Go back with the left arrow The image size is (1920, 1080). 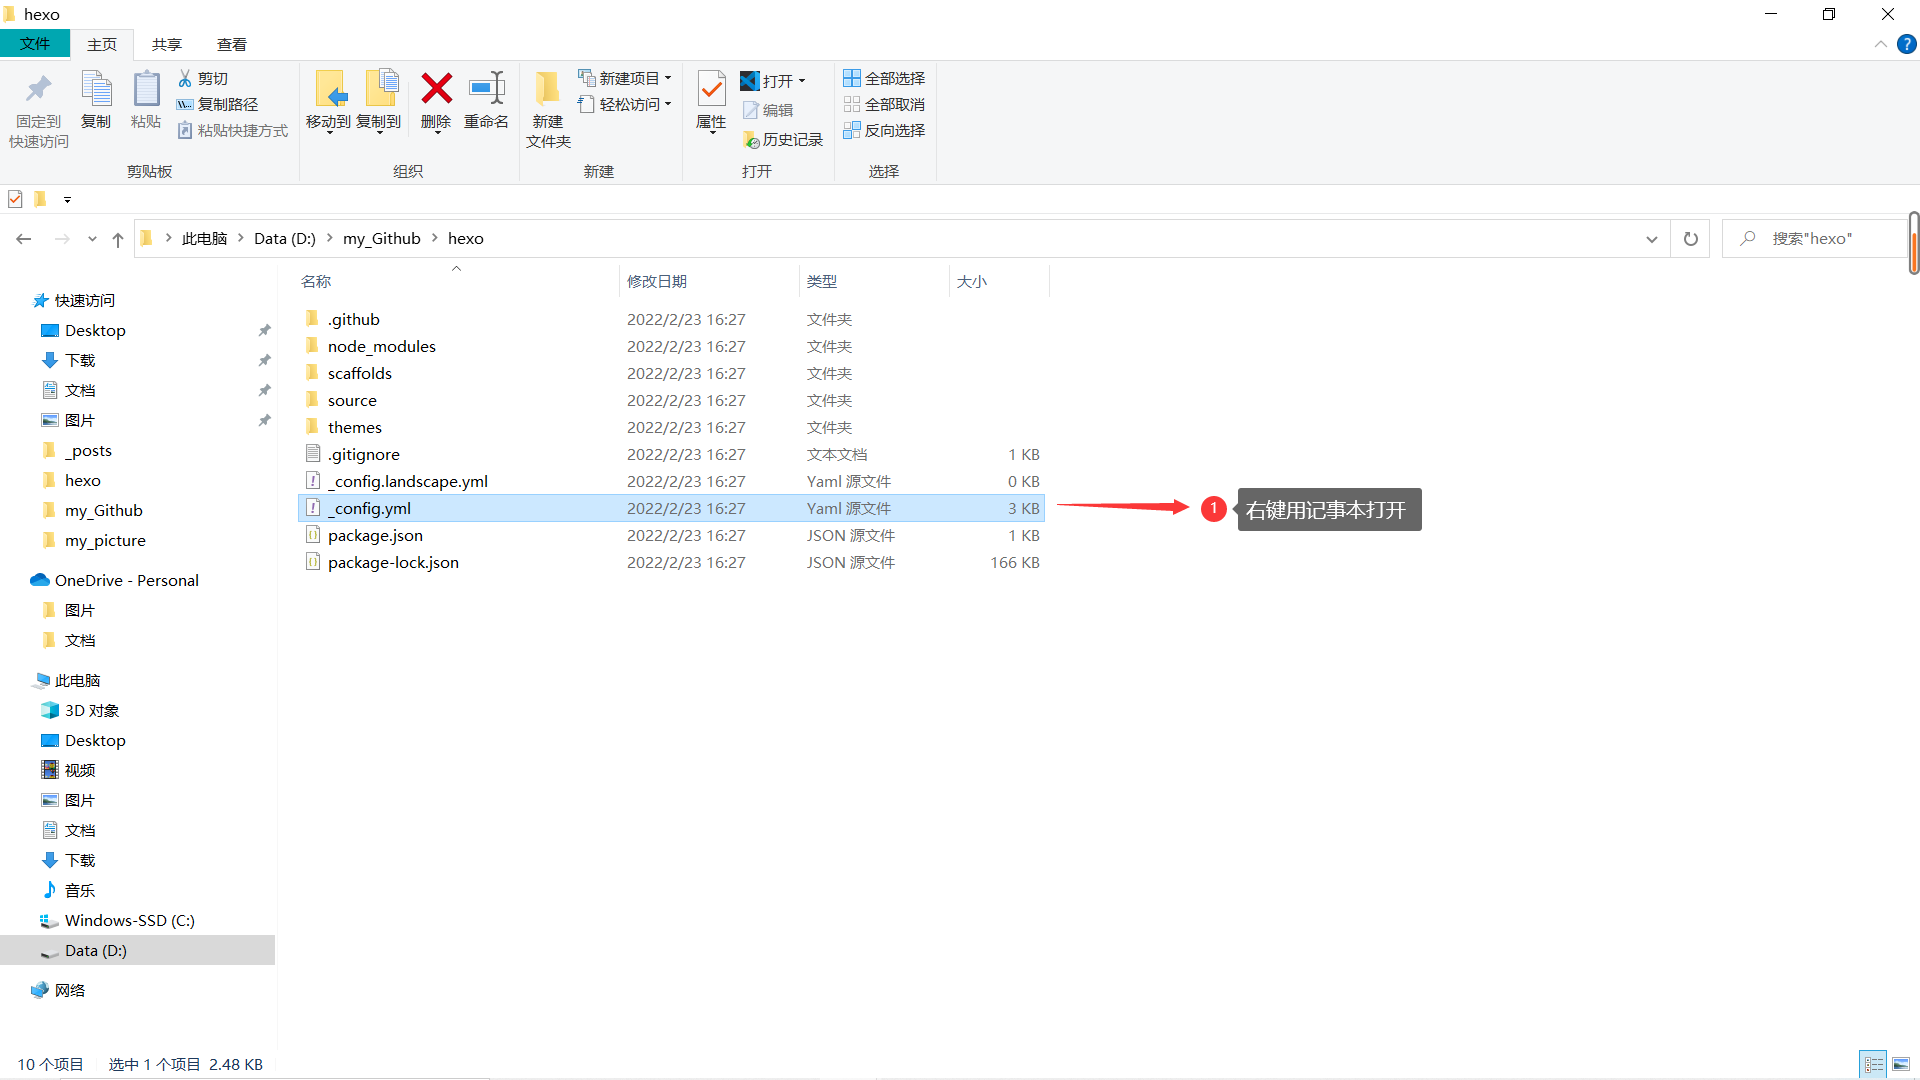pos(24,239)
